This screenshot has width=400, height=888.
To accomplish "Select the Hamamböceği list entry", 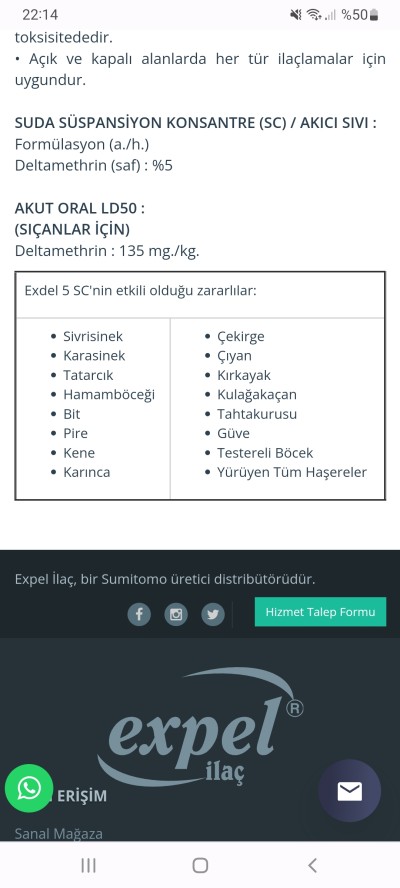I will 109,394.
